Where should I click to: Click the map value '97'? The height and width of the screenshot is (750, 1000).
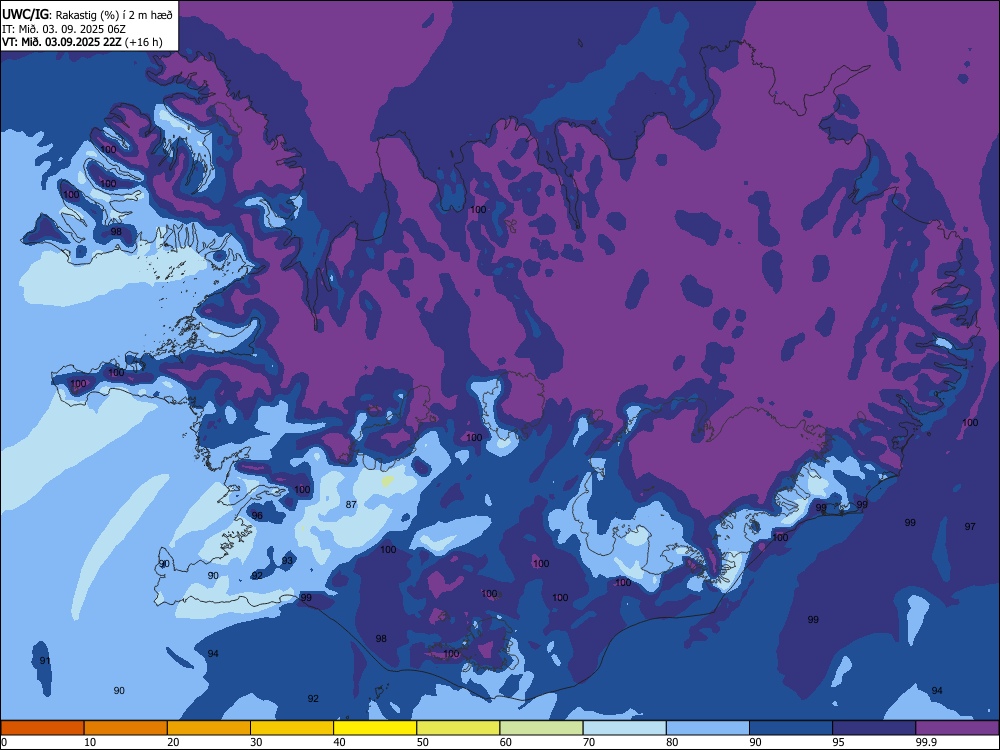pyautogui.click(x=970, y=526)
